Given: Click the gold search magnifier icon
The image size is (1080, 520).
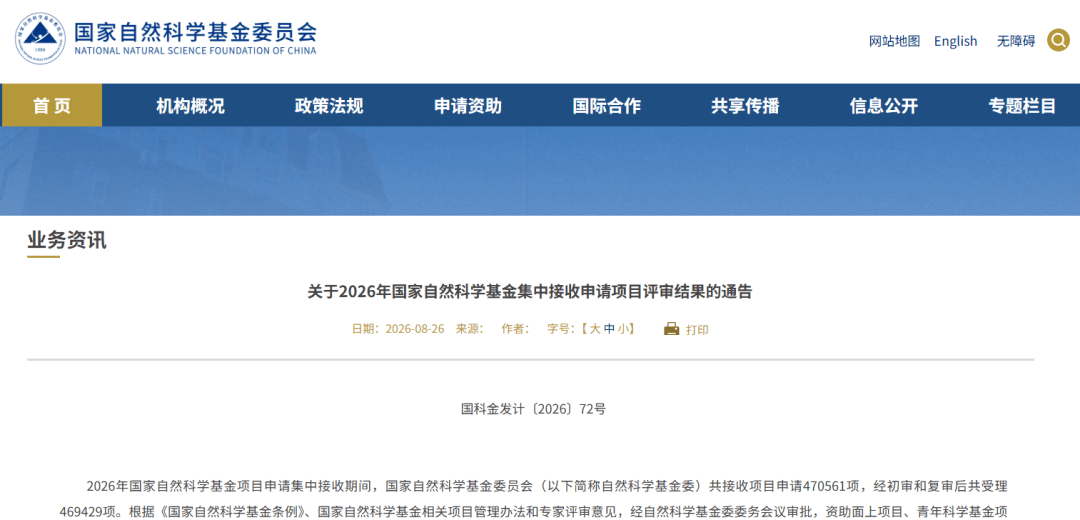Looking at the screenshot, I should point(1058,40).
